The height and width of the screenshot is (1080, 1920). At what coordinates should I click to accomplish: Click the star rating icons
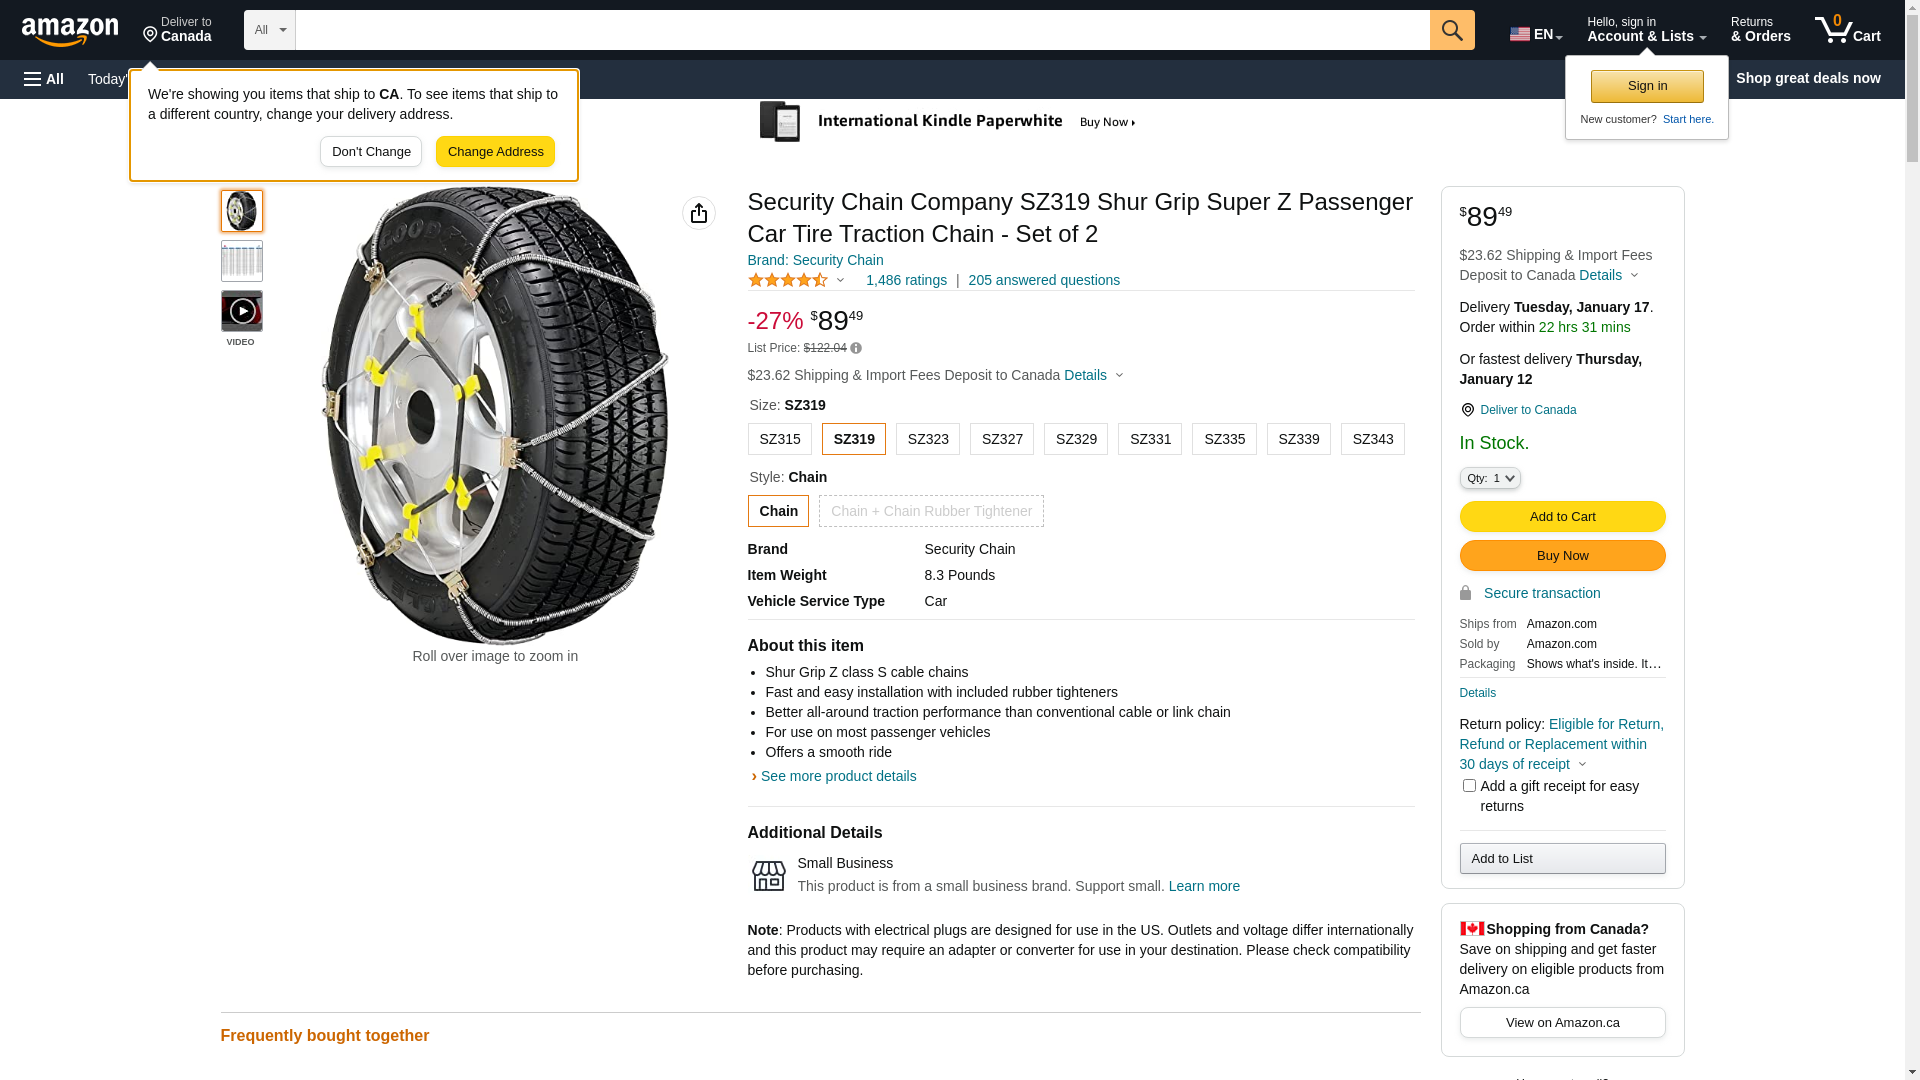(x=788, y=281)
